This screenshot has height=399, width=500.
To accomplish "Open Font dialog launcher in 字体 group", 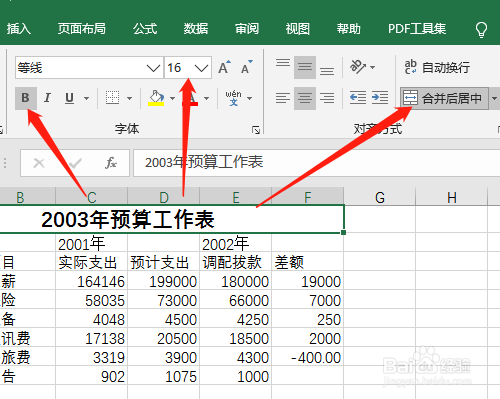I will pos(256,130).
